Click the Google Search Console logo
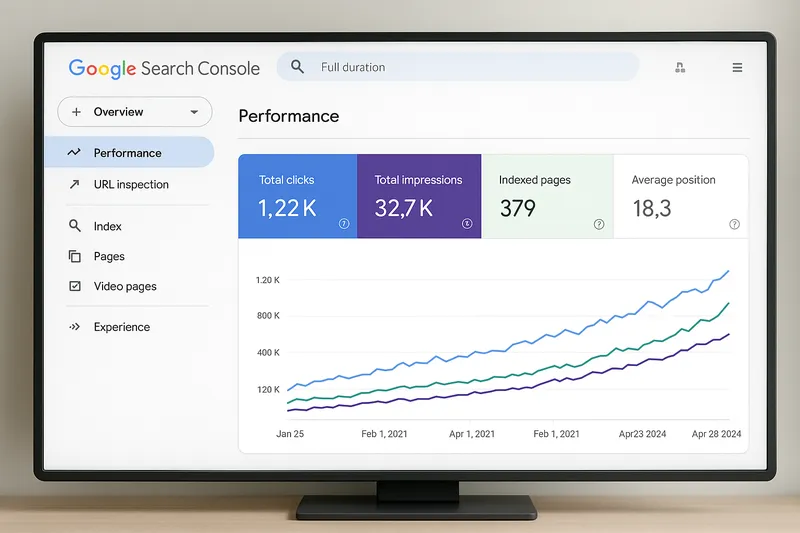The image size is (800, 533). [164, 68]
